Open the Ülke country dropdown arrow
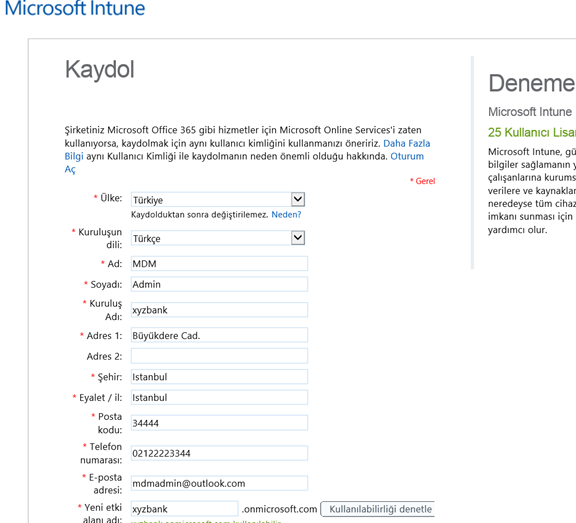The image size is (576, 523). coord(298,199)
